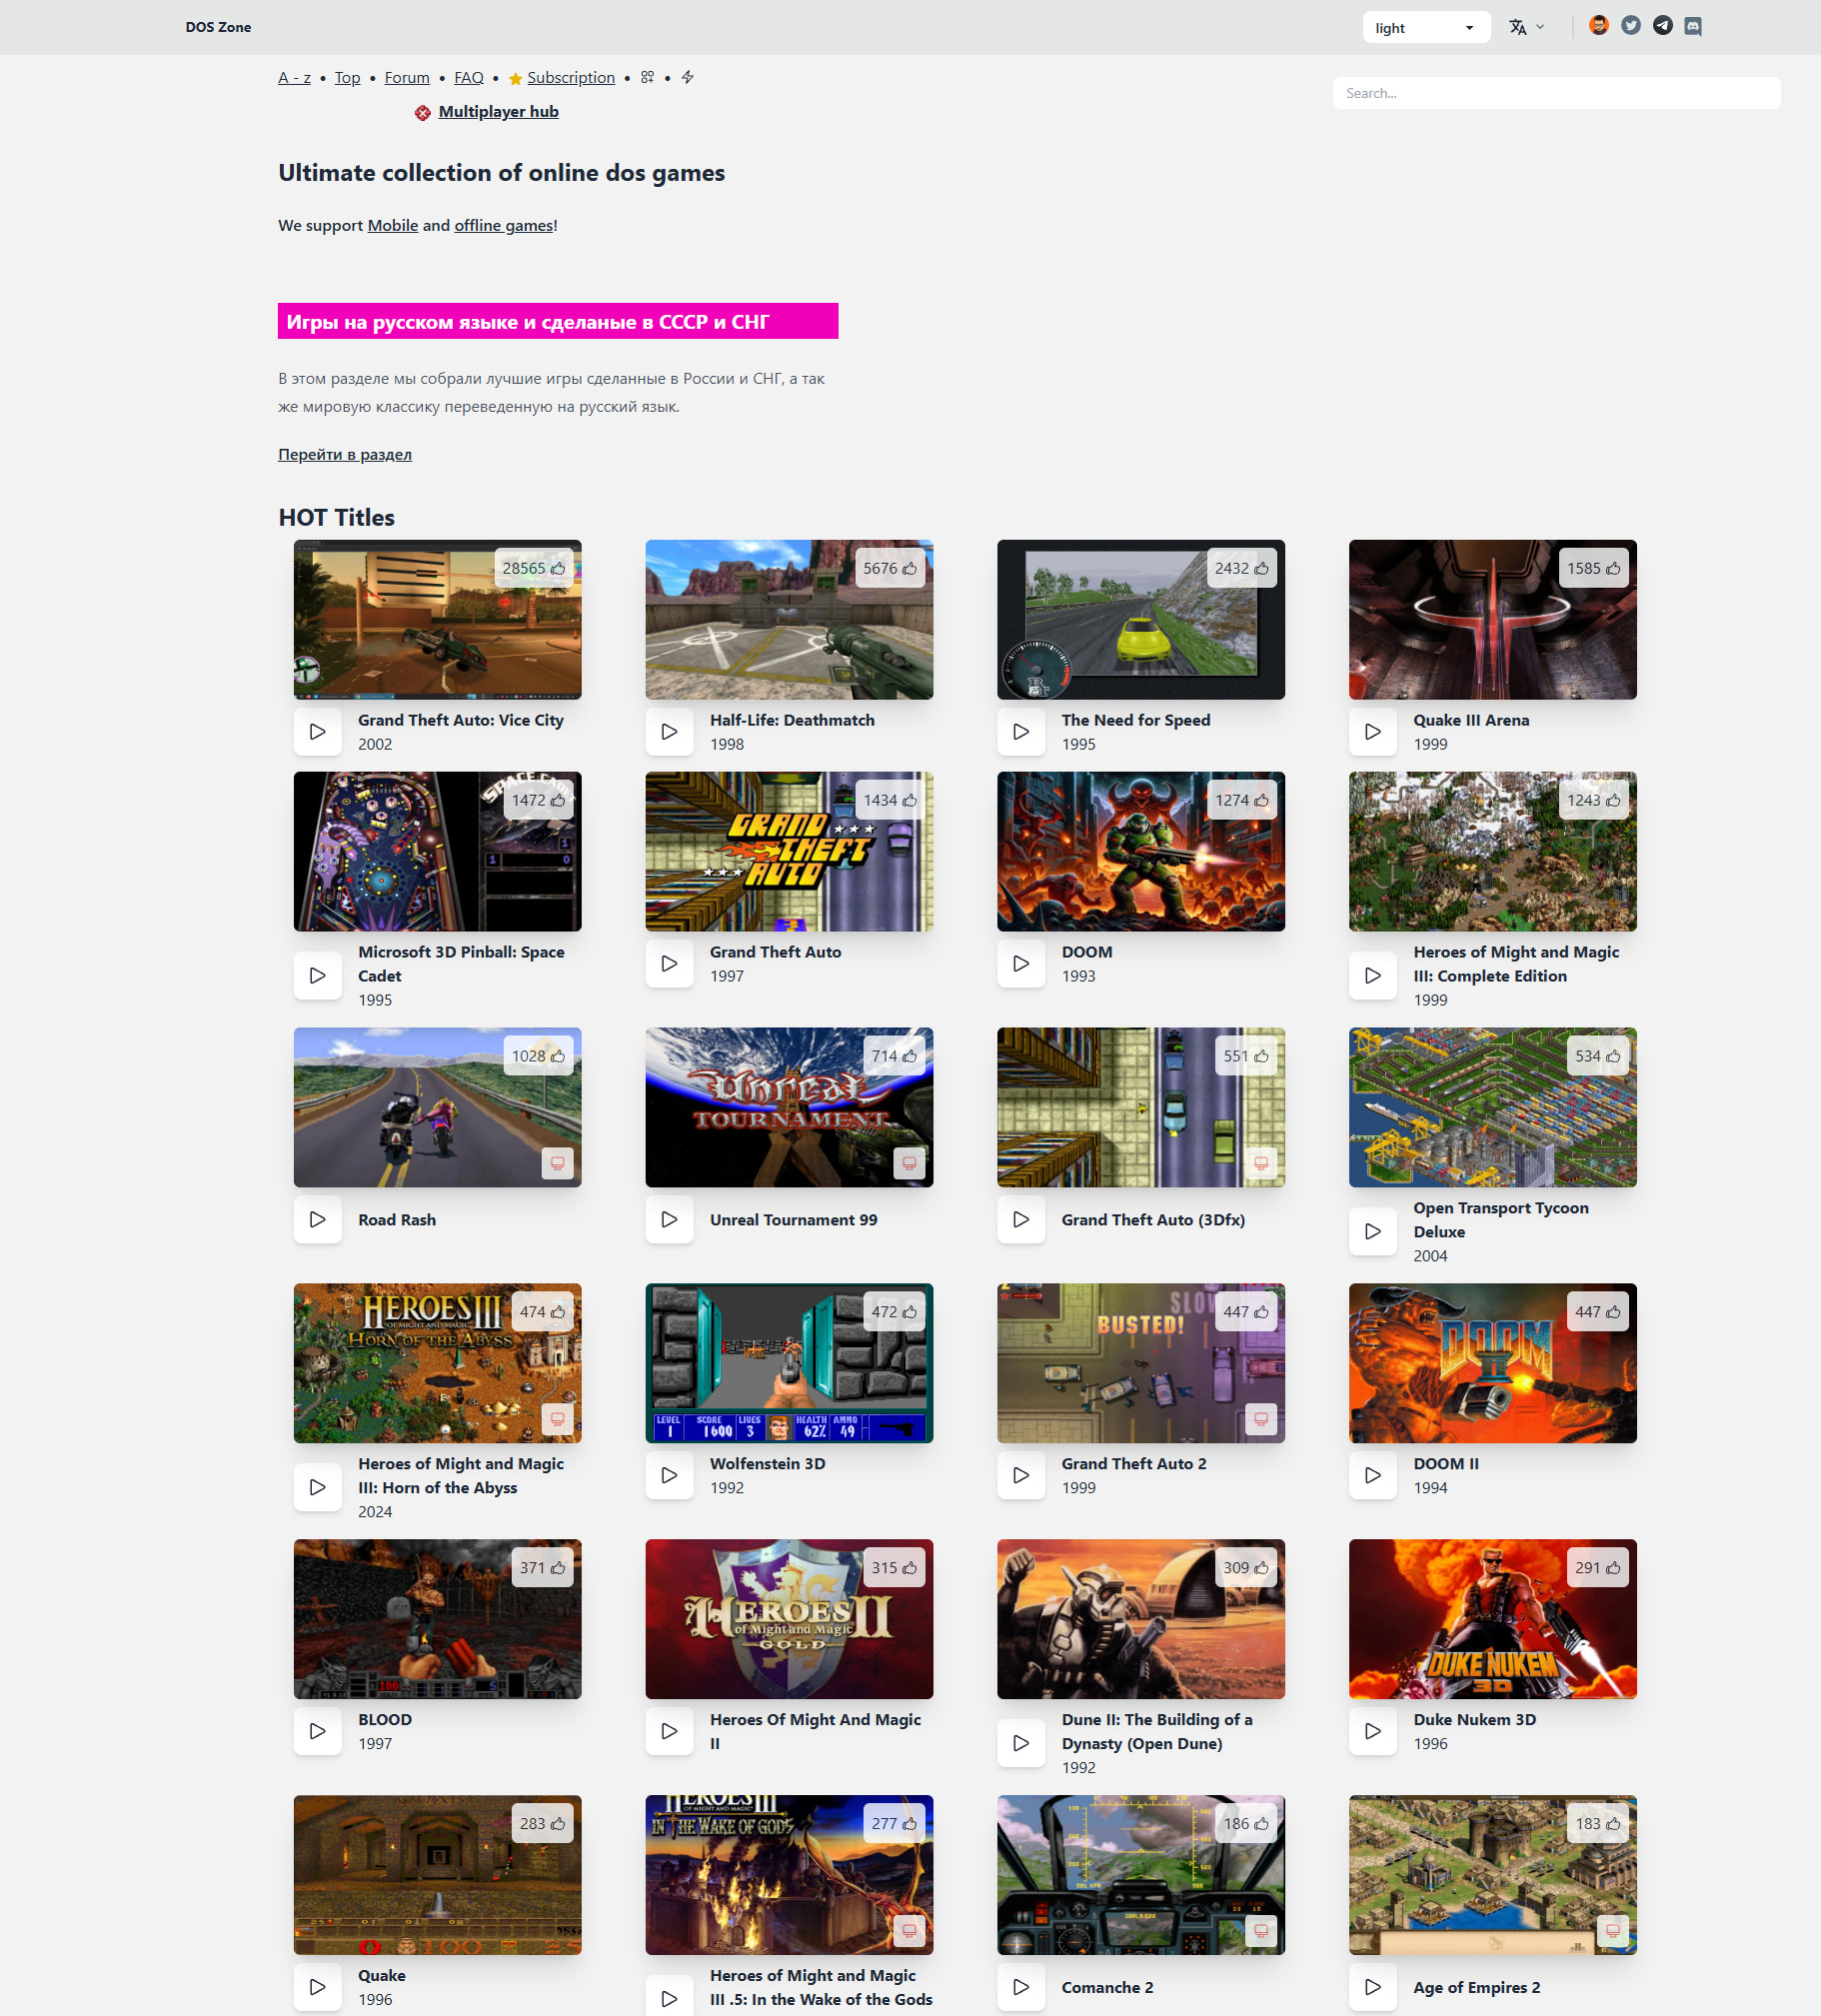Play Duke Nukem 3D via play icon
Viewport: 1821px width, 2016px height.
[x=1373, y=1732]
